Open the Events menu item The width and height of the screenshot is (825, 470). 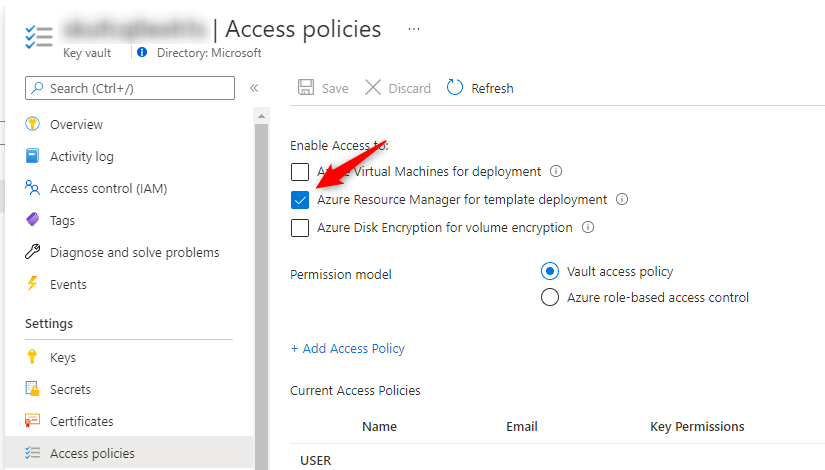click(x=68, y=285)
